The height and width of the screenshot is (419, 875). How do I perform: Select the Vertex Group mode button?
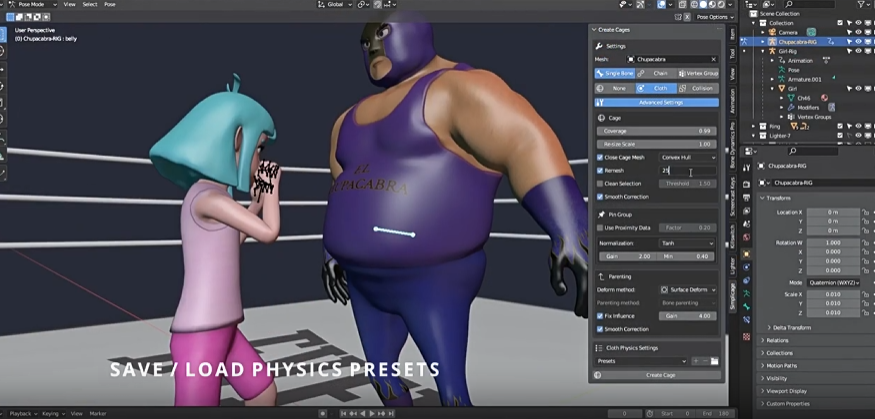(698, 73)
